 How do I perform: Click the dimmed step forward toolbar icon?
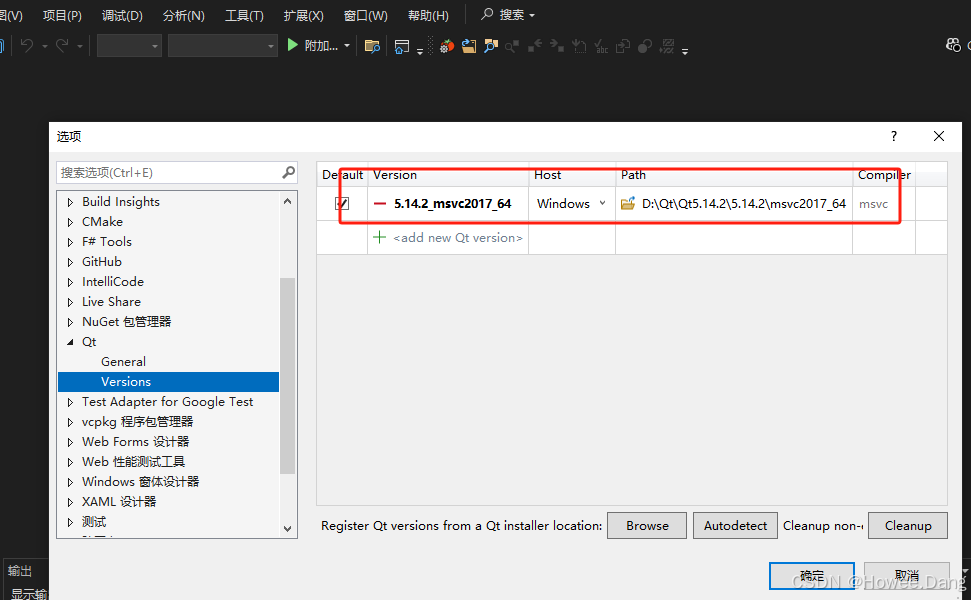click(x=557, y=46)
